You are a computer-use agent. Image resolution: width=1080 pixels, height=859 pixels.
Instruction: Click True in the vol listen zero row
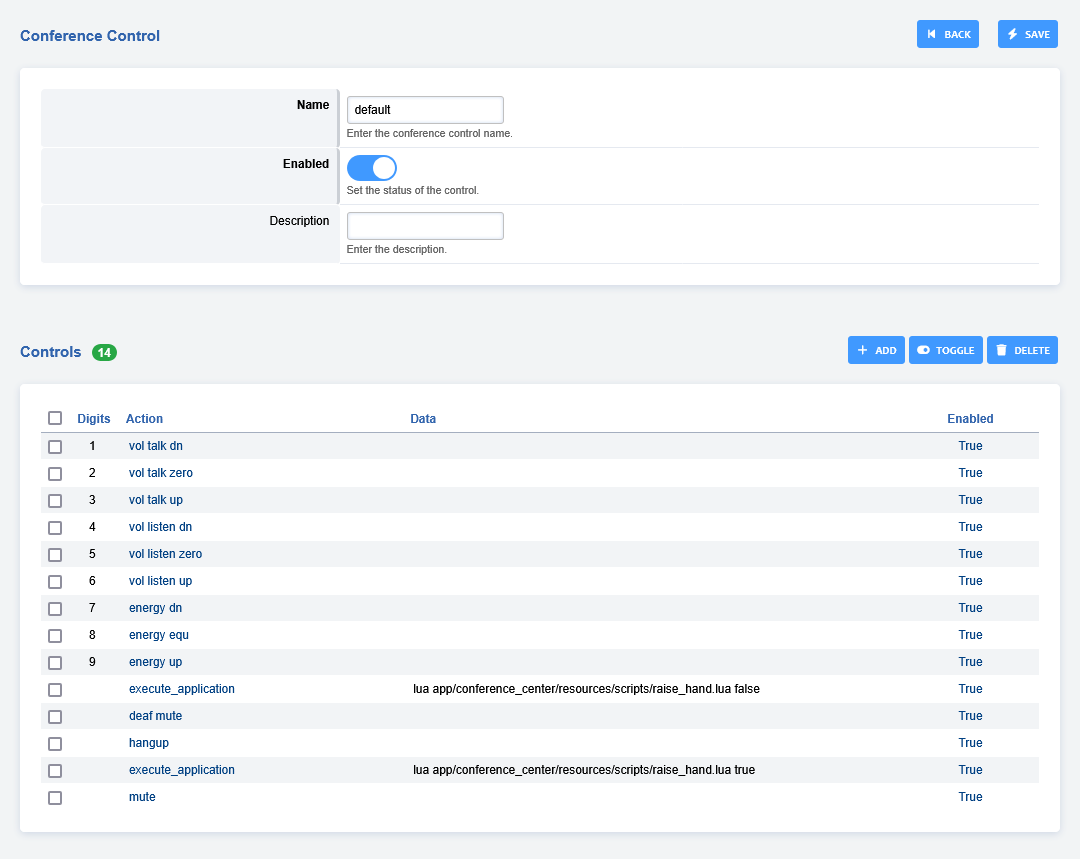click(970, 554)
